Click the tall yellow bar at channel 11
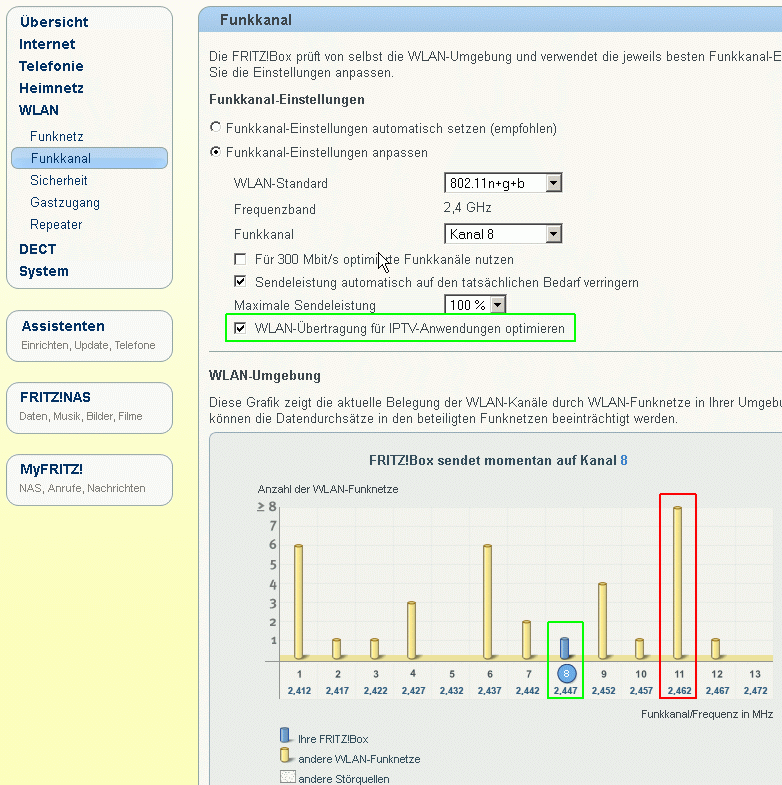 678,583
